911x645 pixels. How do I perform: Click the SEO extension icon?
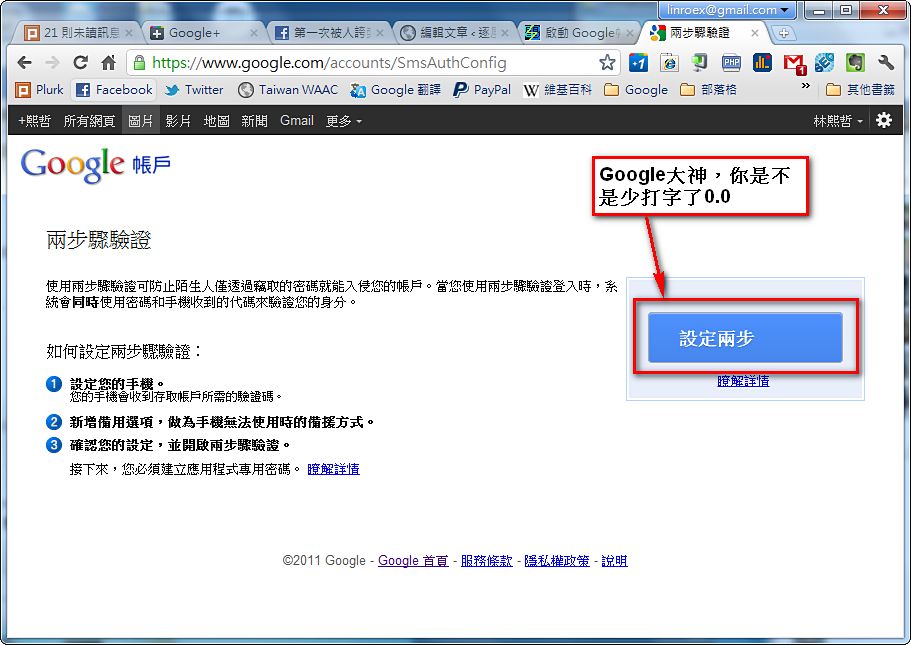click(x=824, y=63)
